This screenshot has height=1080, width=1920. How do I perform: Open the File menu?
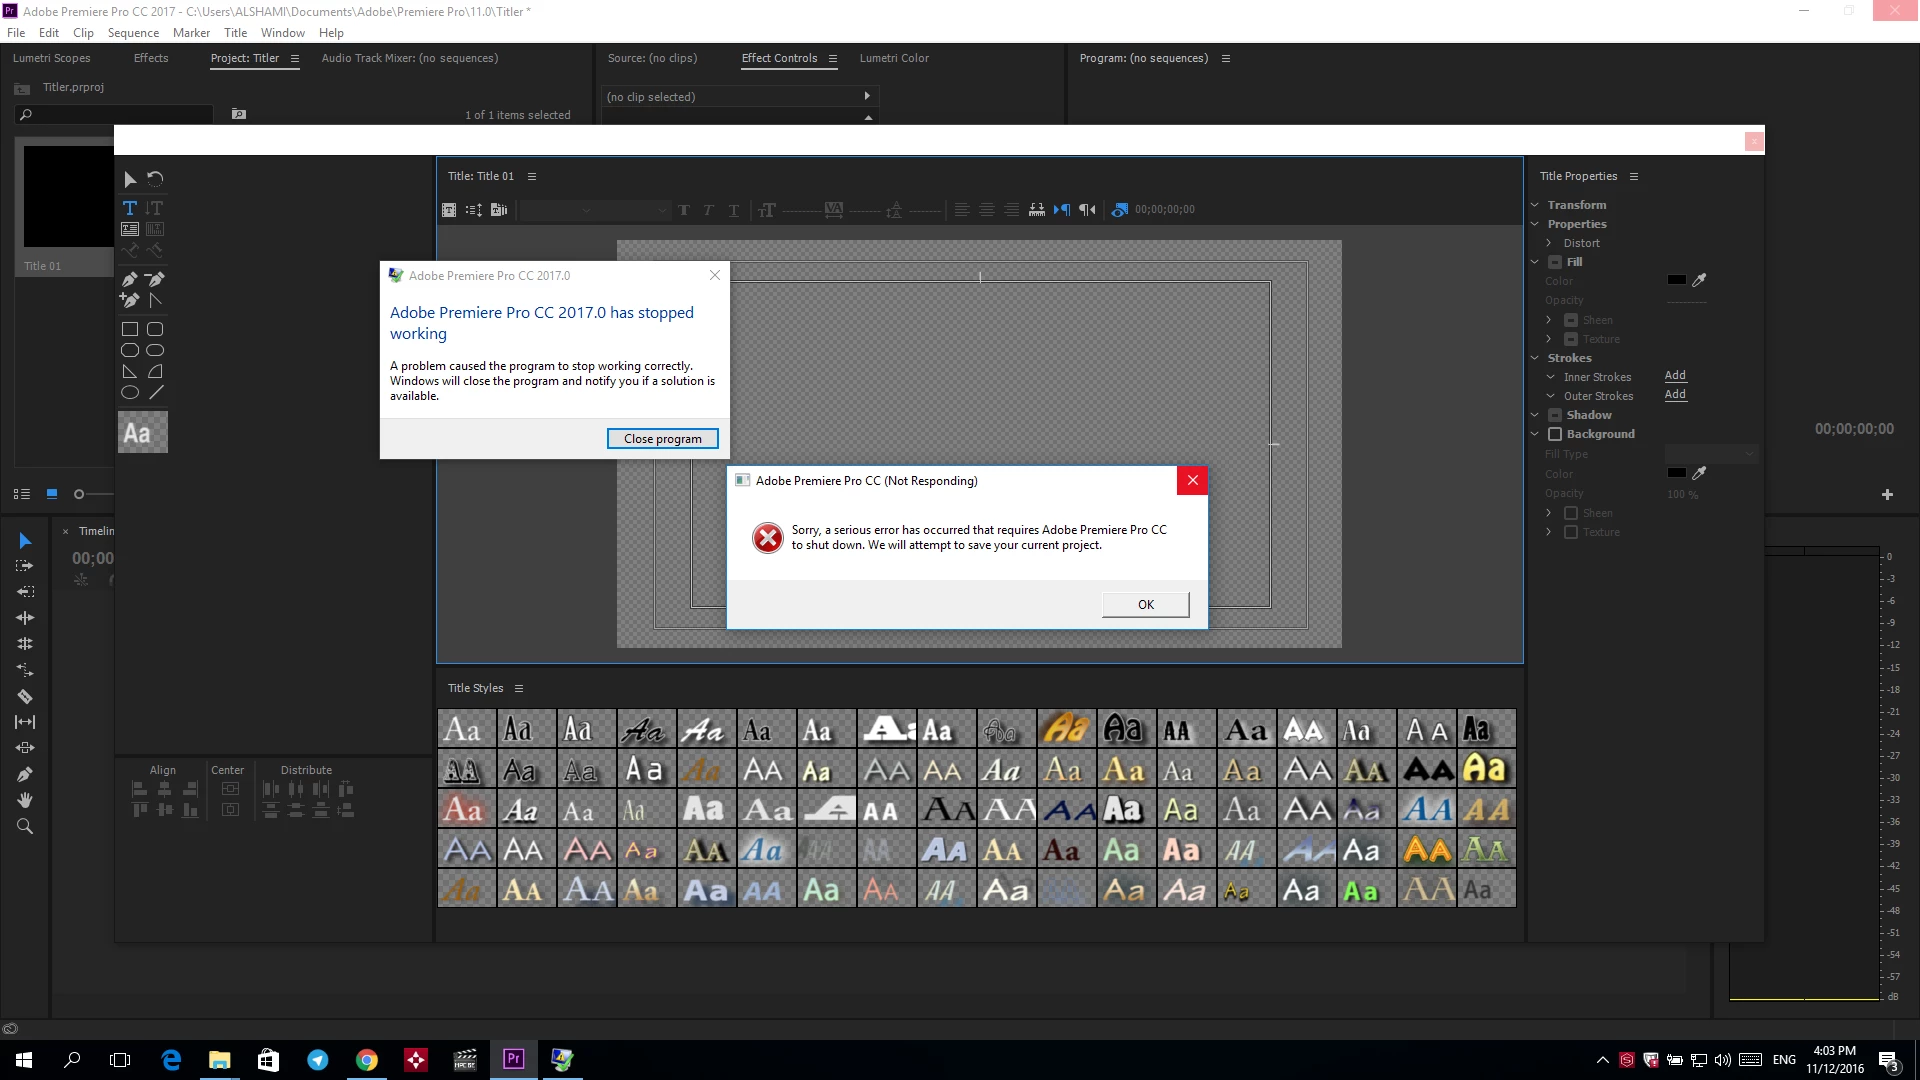pos(16,33)
